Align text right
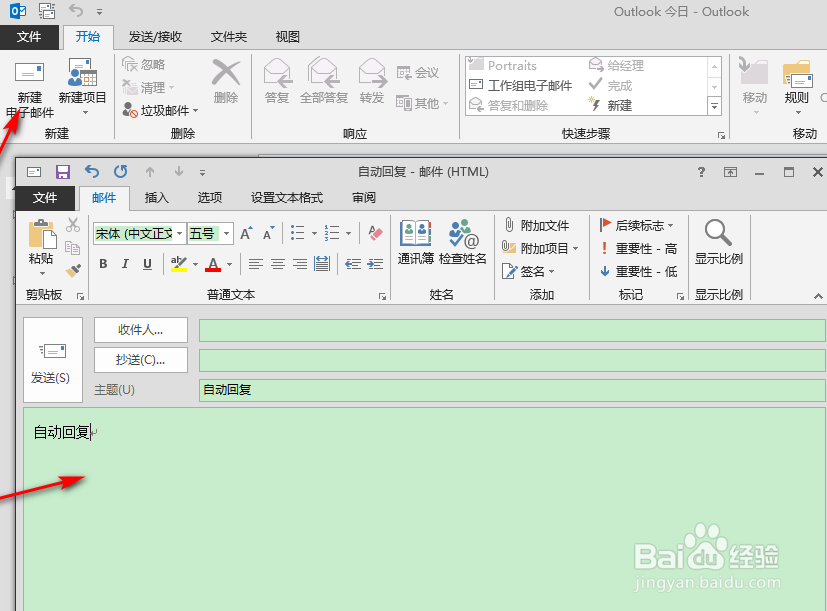 point(300,264)
